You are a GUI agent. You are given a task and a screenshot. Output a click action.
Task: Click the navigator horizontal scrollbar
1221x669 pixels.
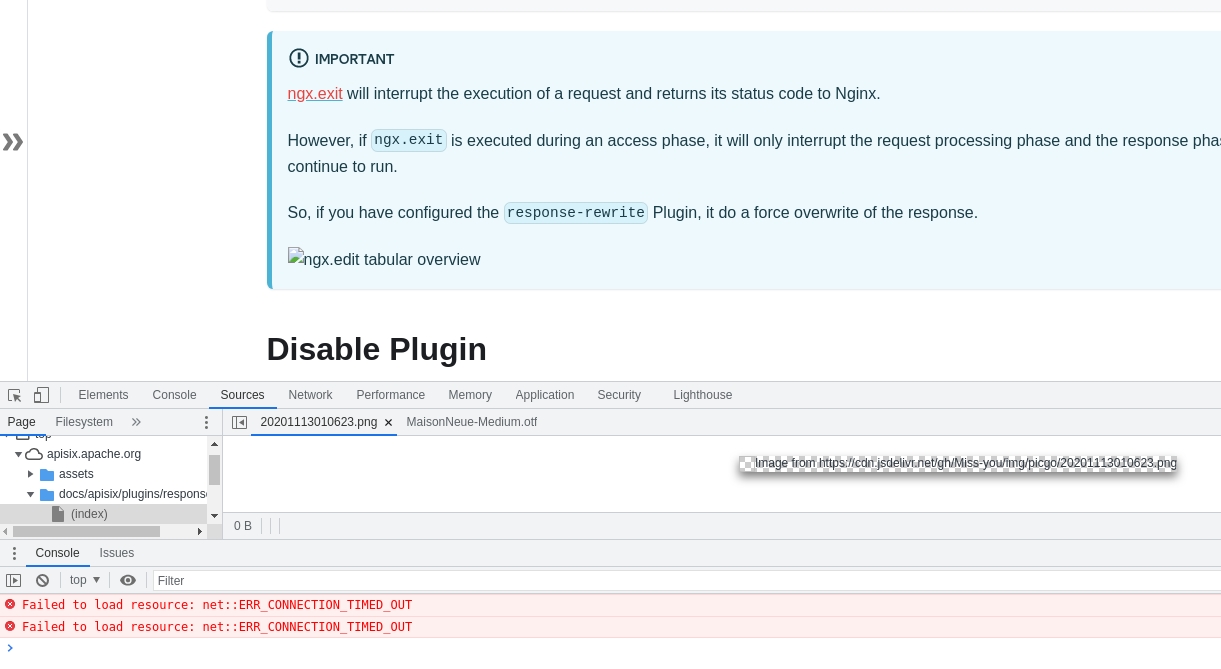pyautogui.click(x=100, y=531)
